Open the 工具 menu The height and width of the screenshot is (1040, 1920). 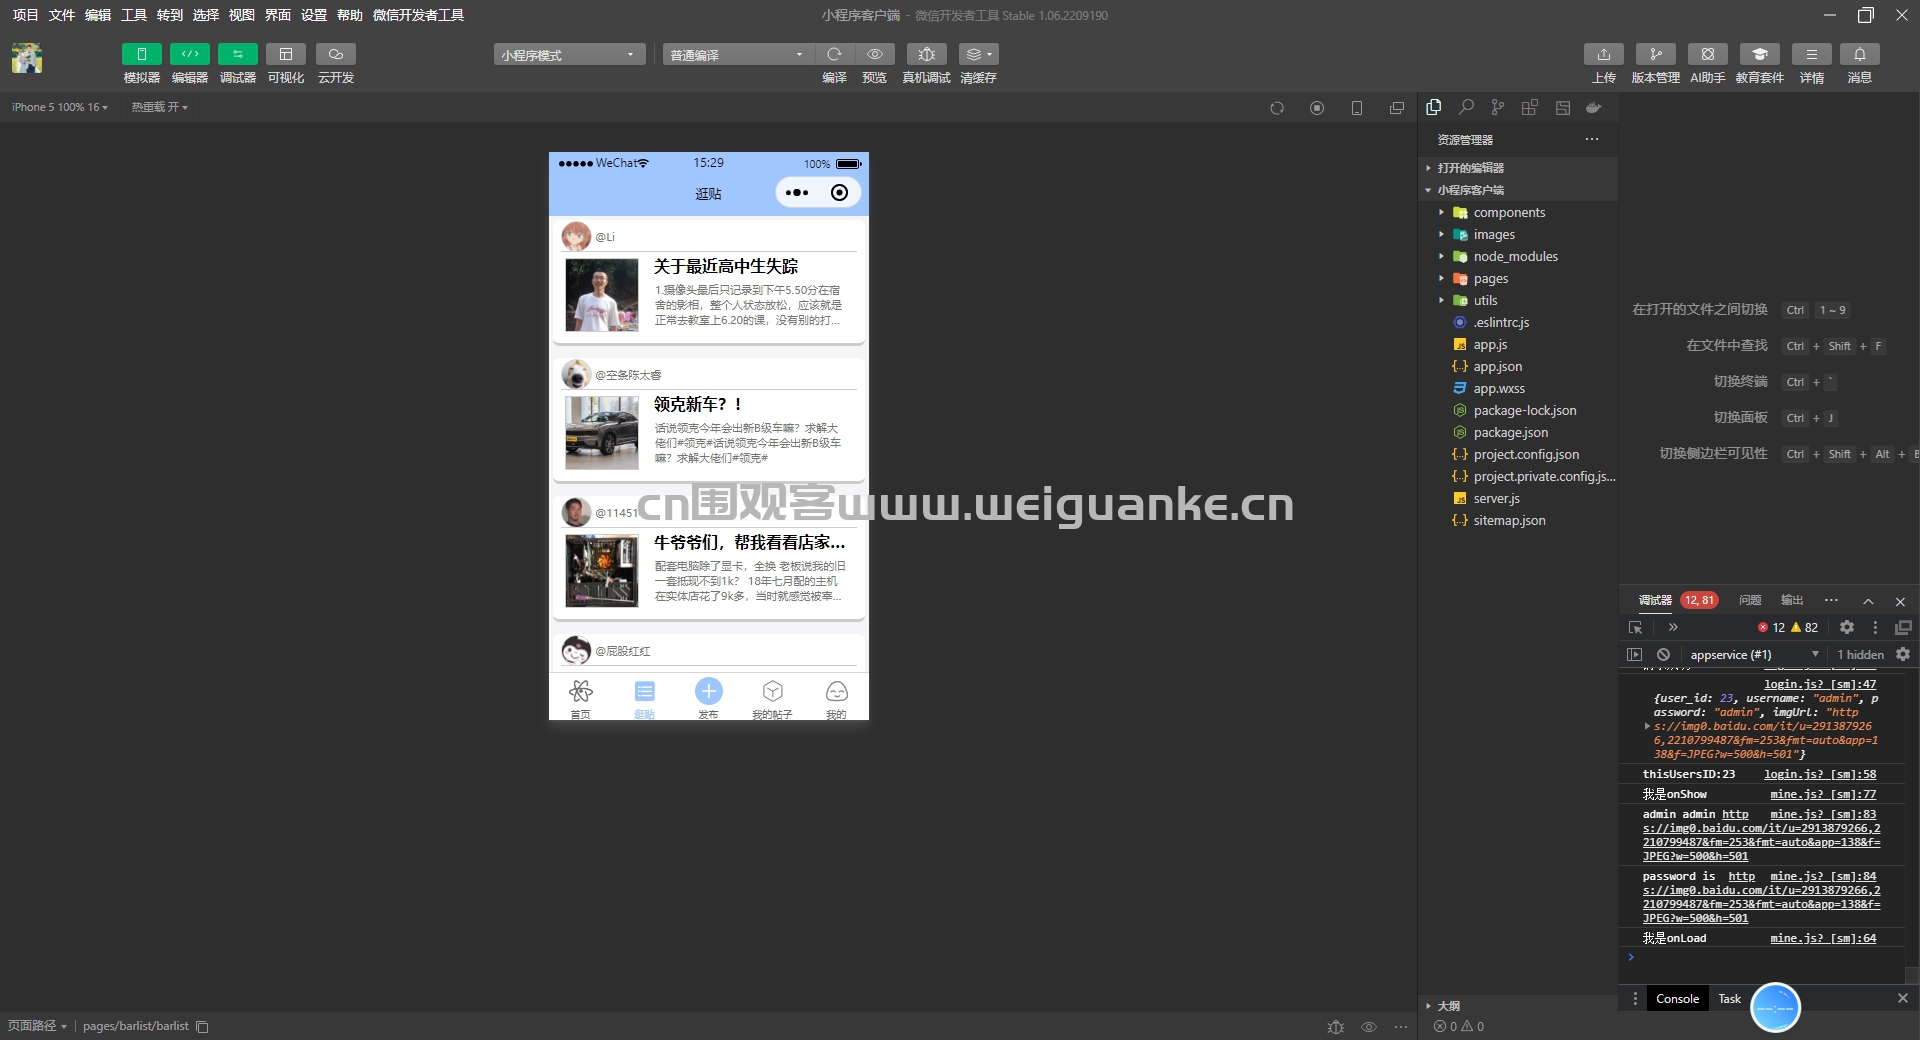pos(133,15)
